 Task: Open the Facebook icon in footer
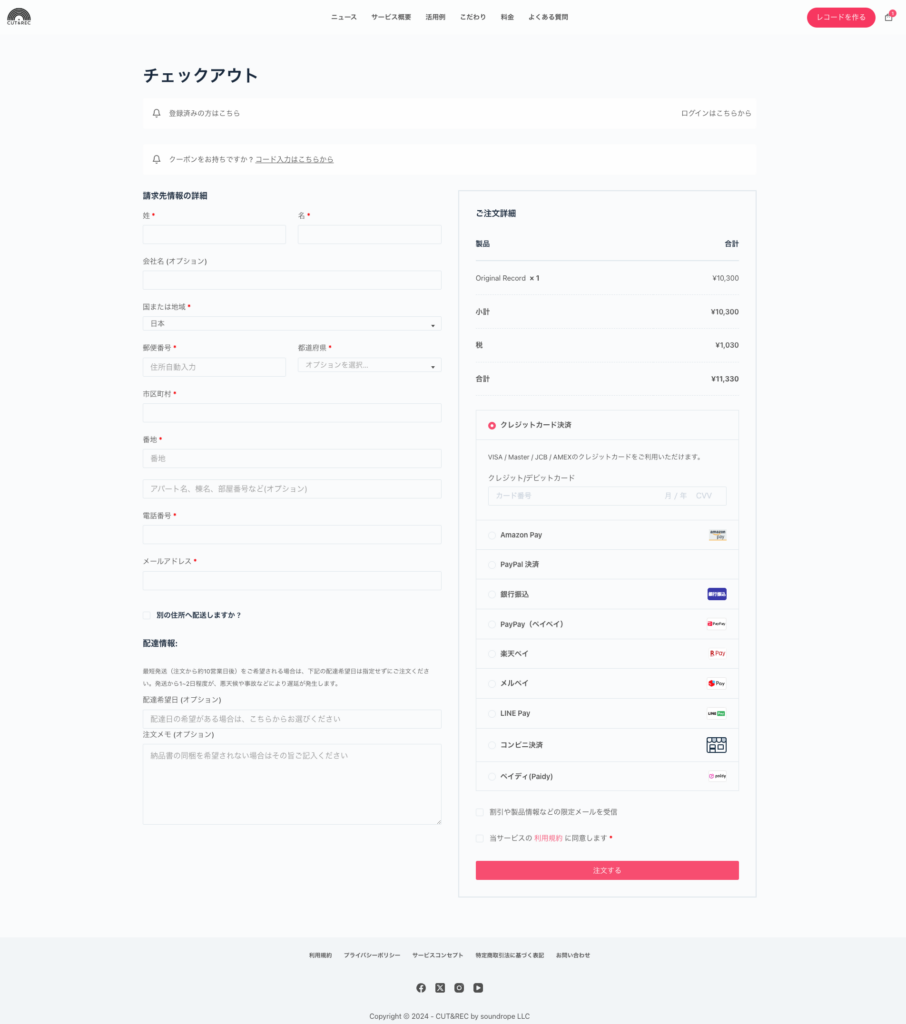pos(421,988)
